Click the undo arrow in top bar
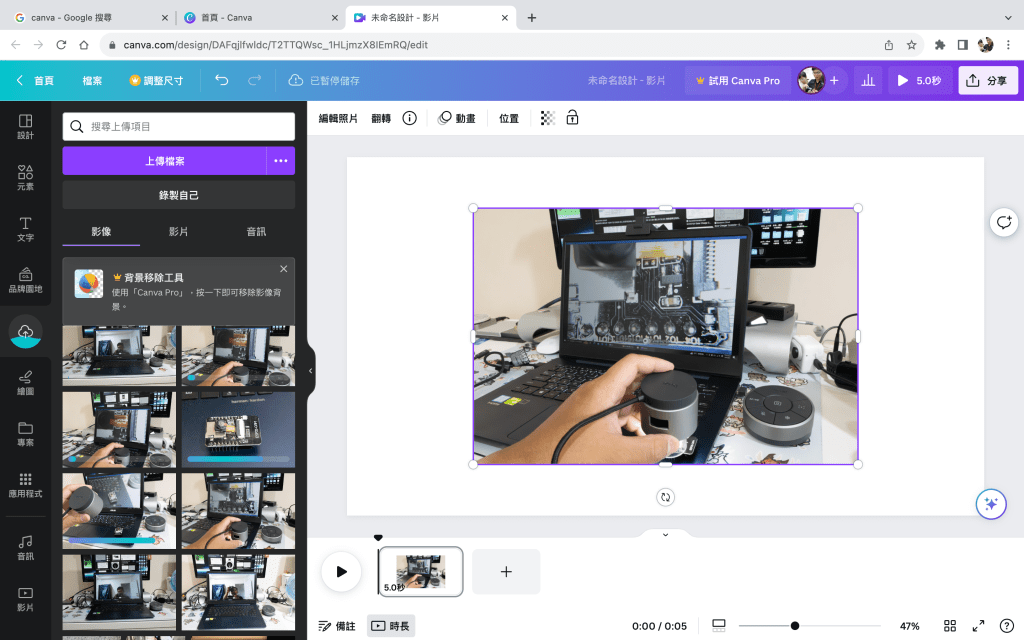The width and height of the screenshot is (1024, 640). 222,80
